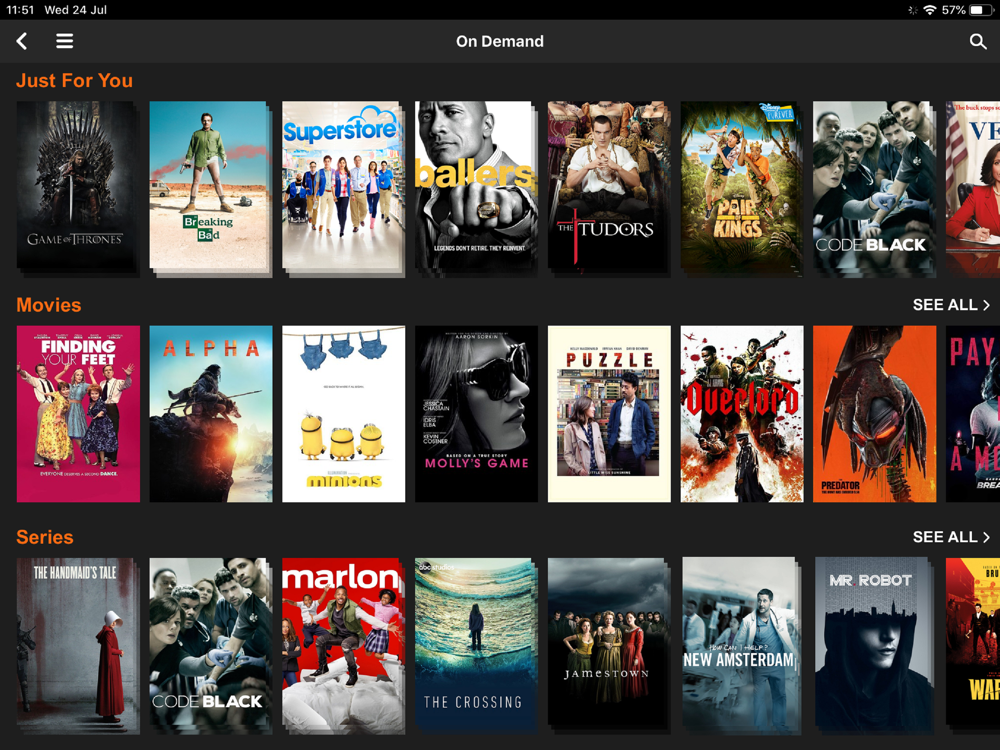Image resolution: width=1000 pixels, height=750 pixels.
Task: Open the Mr. Robot series poster
Action: pyautogui.click(x=874, y=646)
